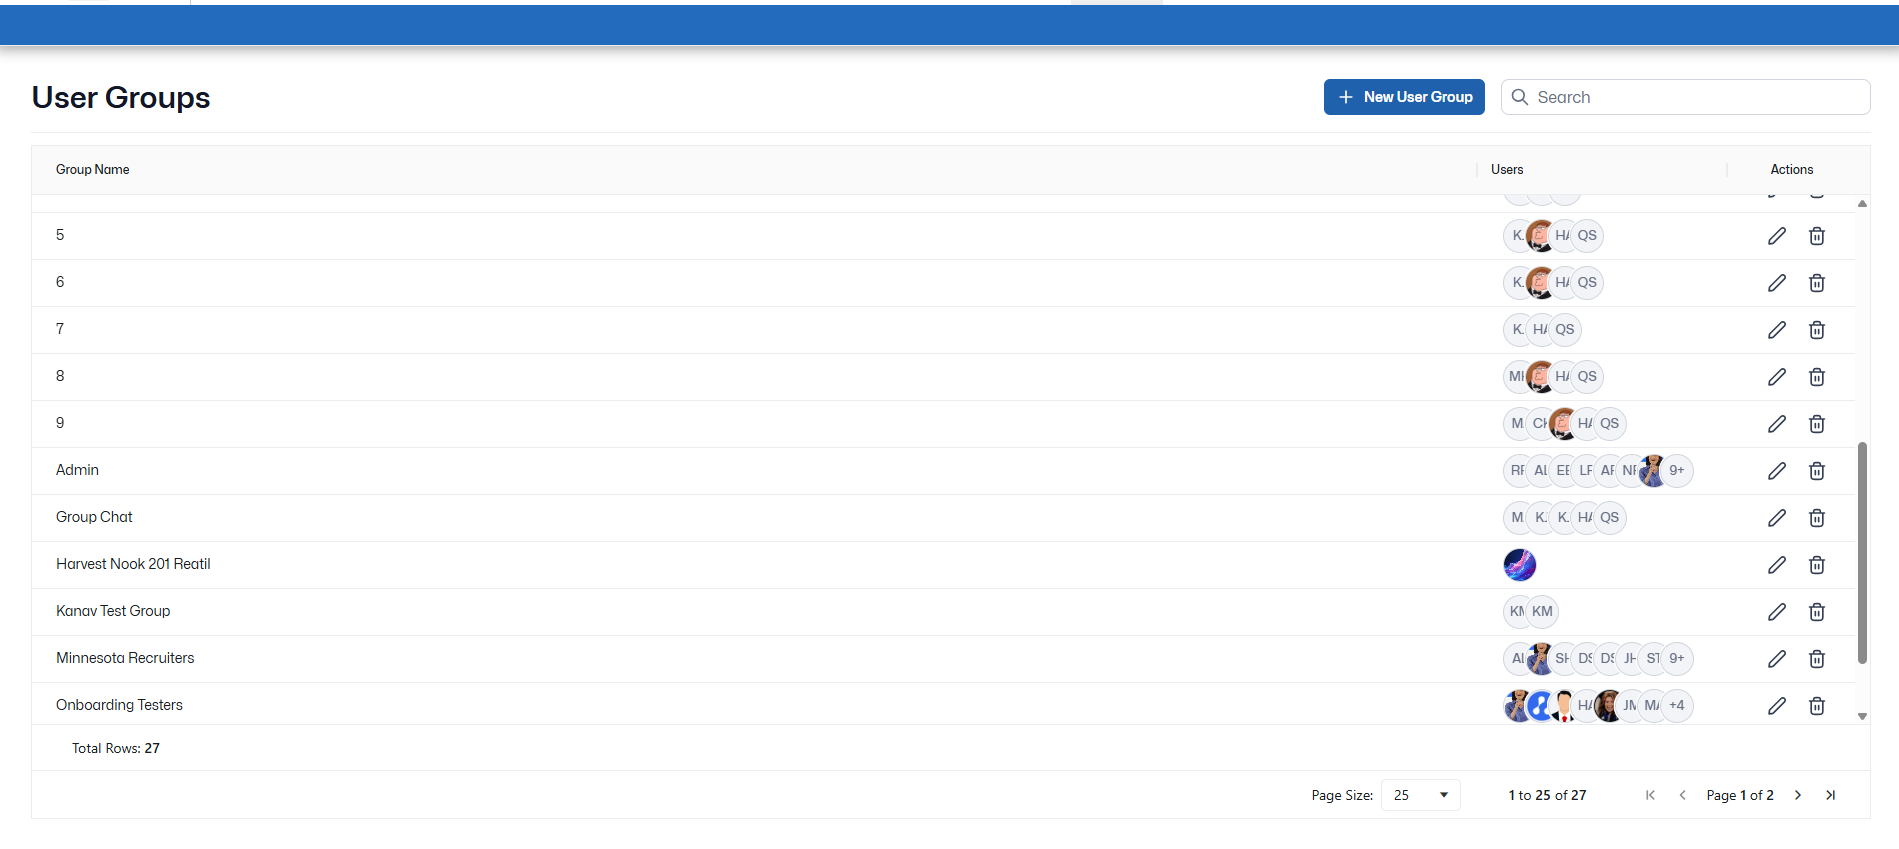Delete the Group Chat group
1899x849 pixels.
1817,518
